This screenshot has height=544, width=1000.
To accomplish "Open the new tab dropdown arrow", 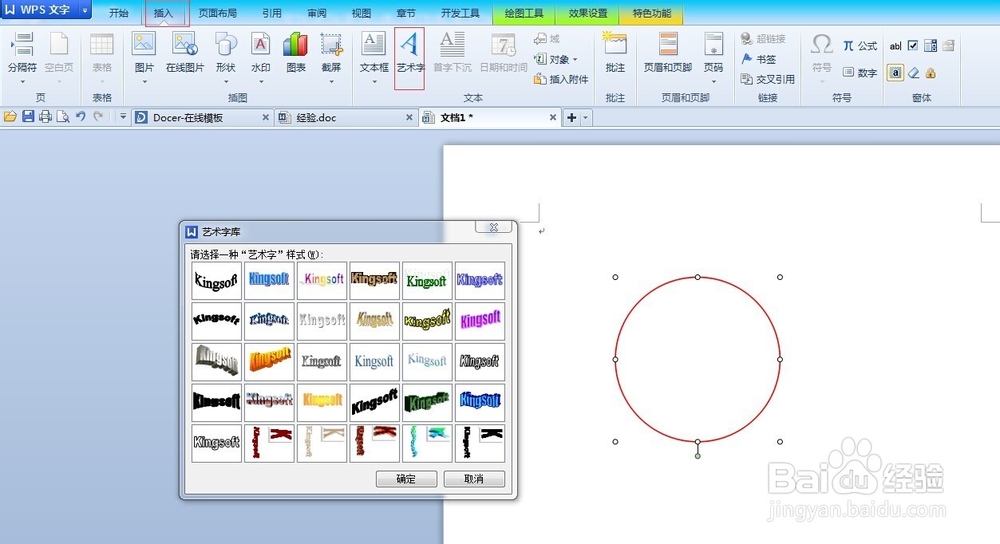I will click(x=585, y=117).
